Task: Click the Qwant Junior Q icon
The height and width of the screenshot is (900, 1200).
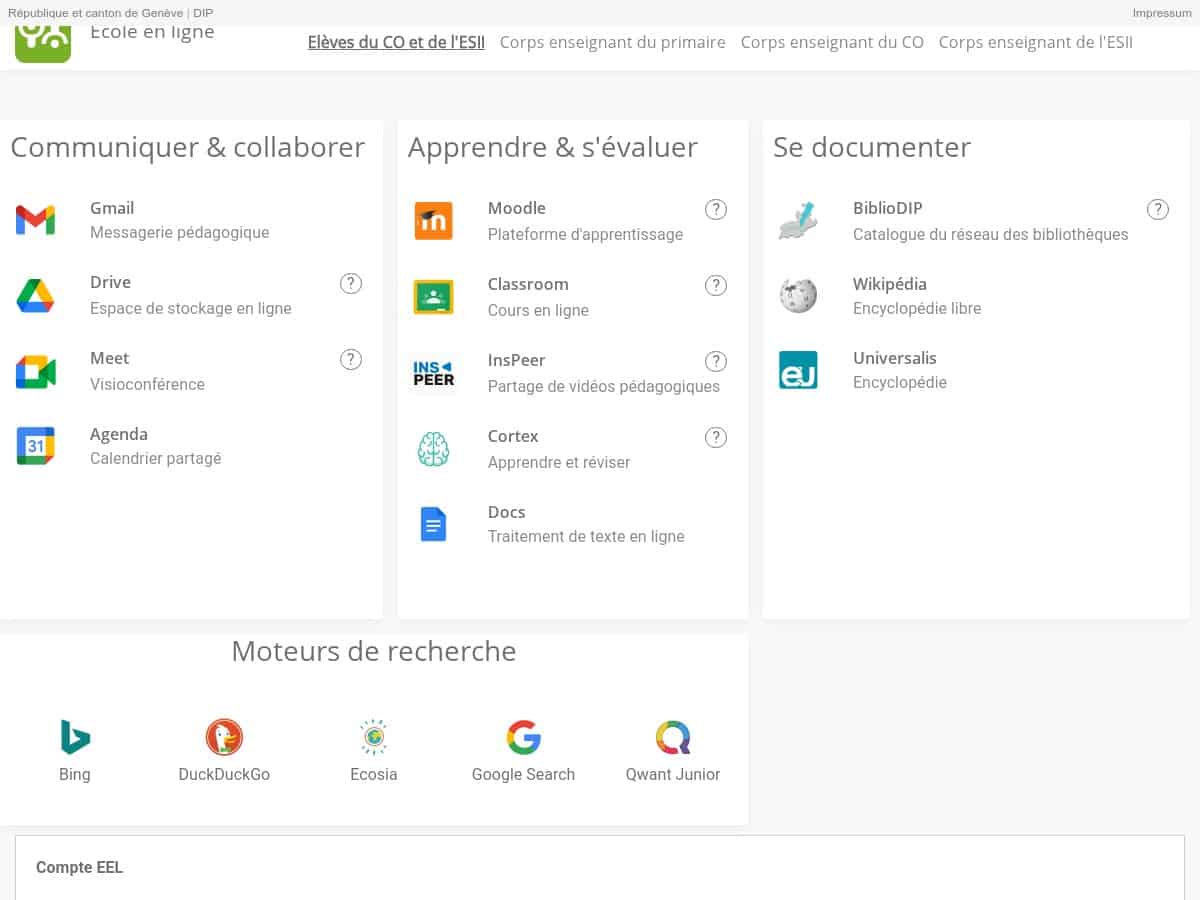Action: coord(673,738)
